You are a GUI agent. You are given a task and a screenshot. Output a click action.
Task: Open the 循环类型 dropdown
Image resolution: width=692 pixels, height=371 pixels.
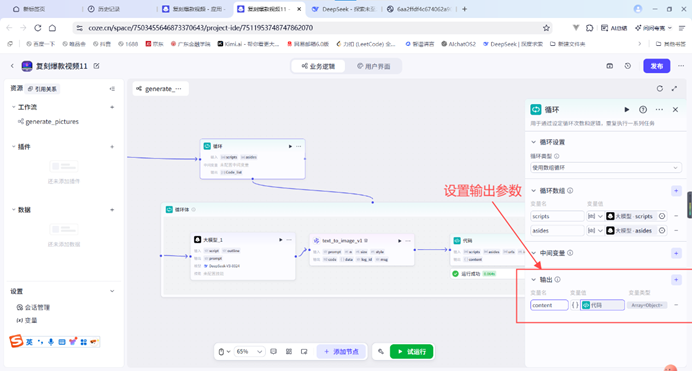point(606,168)
